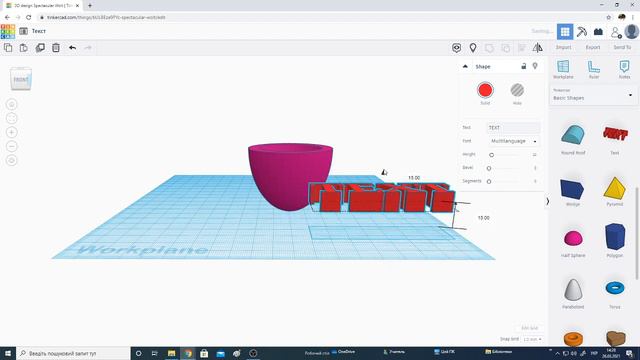Click the Group shapes icon
This screenshot has width=640, height=360.
(x=489, y=48)
